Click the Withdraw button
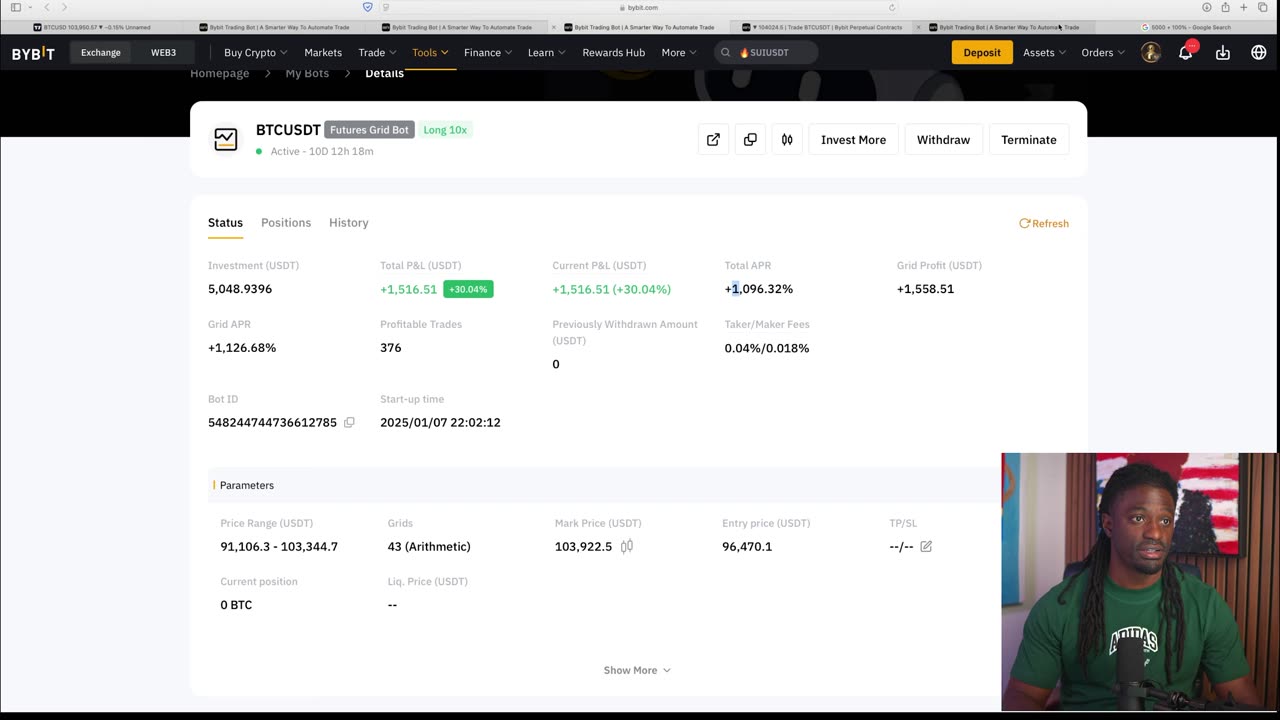1280x720 pixels. pos(943,140)
